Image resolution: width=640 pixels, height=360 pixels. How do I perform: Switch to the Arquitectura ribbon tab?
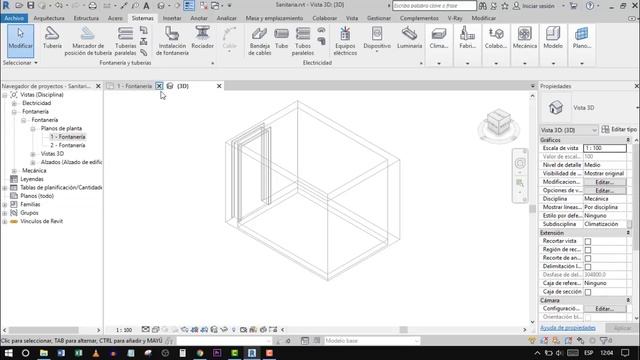(49, 18)
